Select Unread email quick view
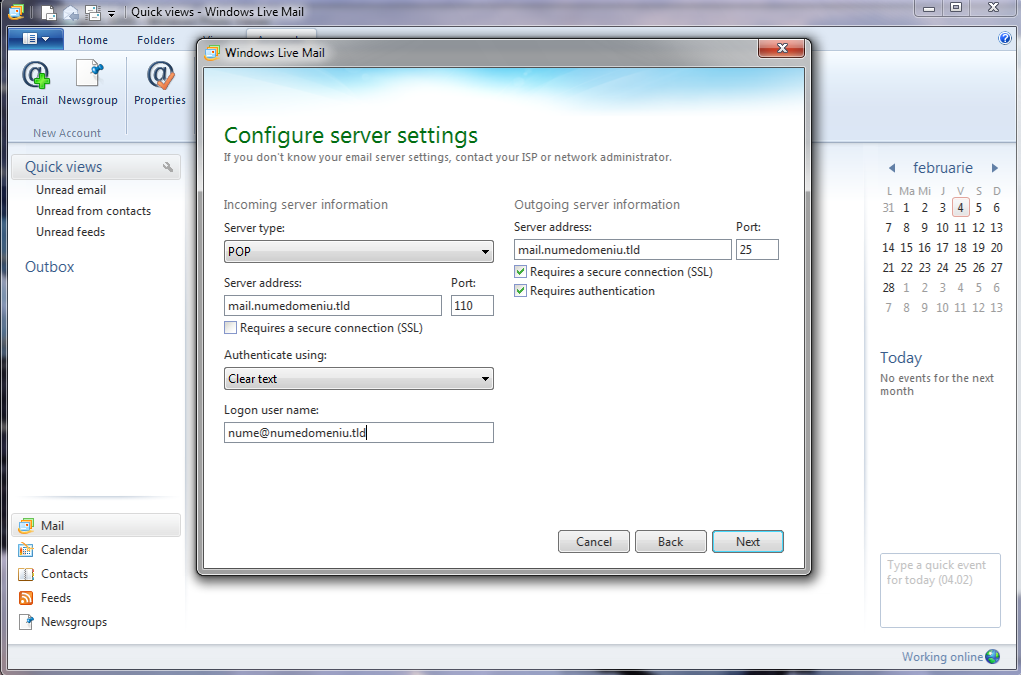1021x675 pixels. coord(71,190)
